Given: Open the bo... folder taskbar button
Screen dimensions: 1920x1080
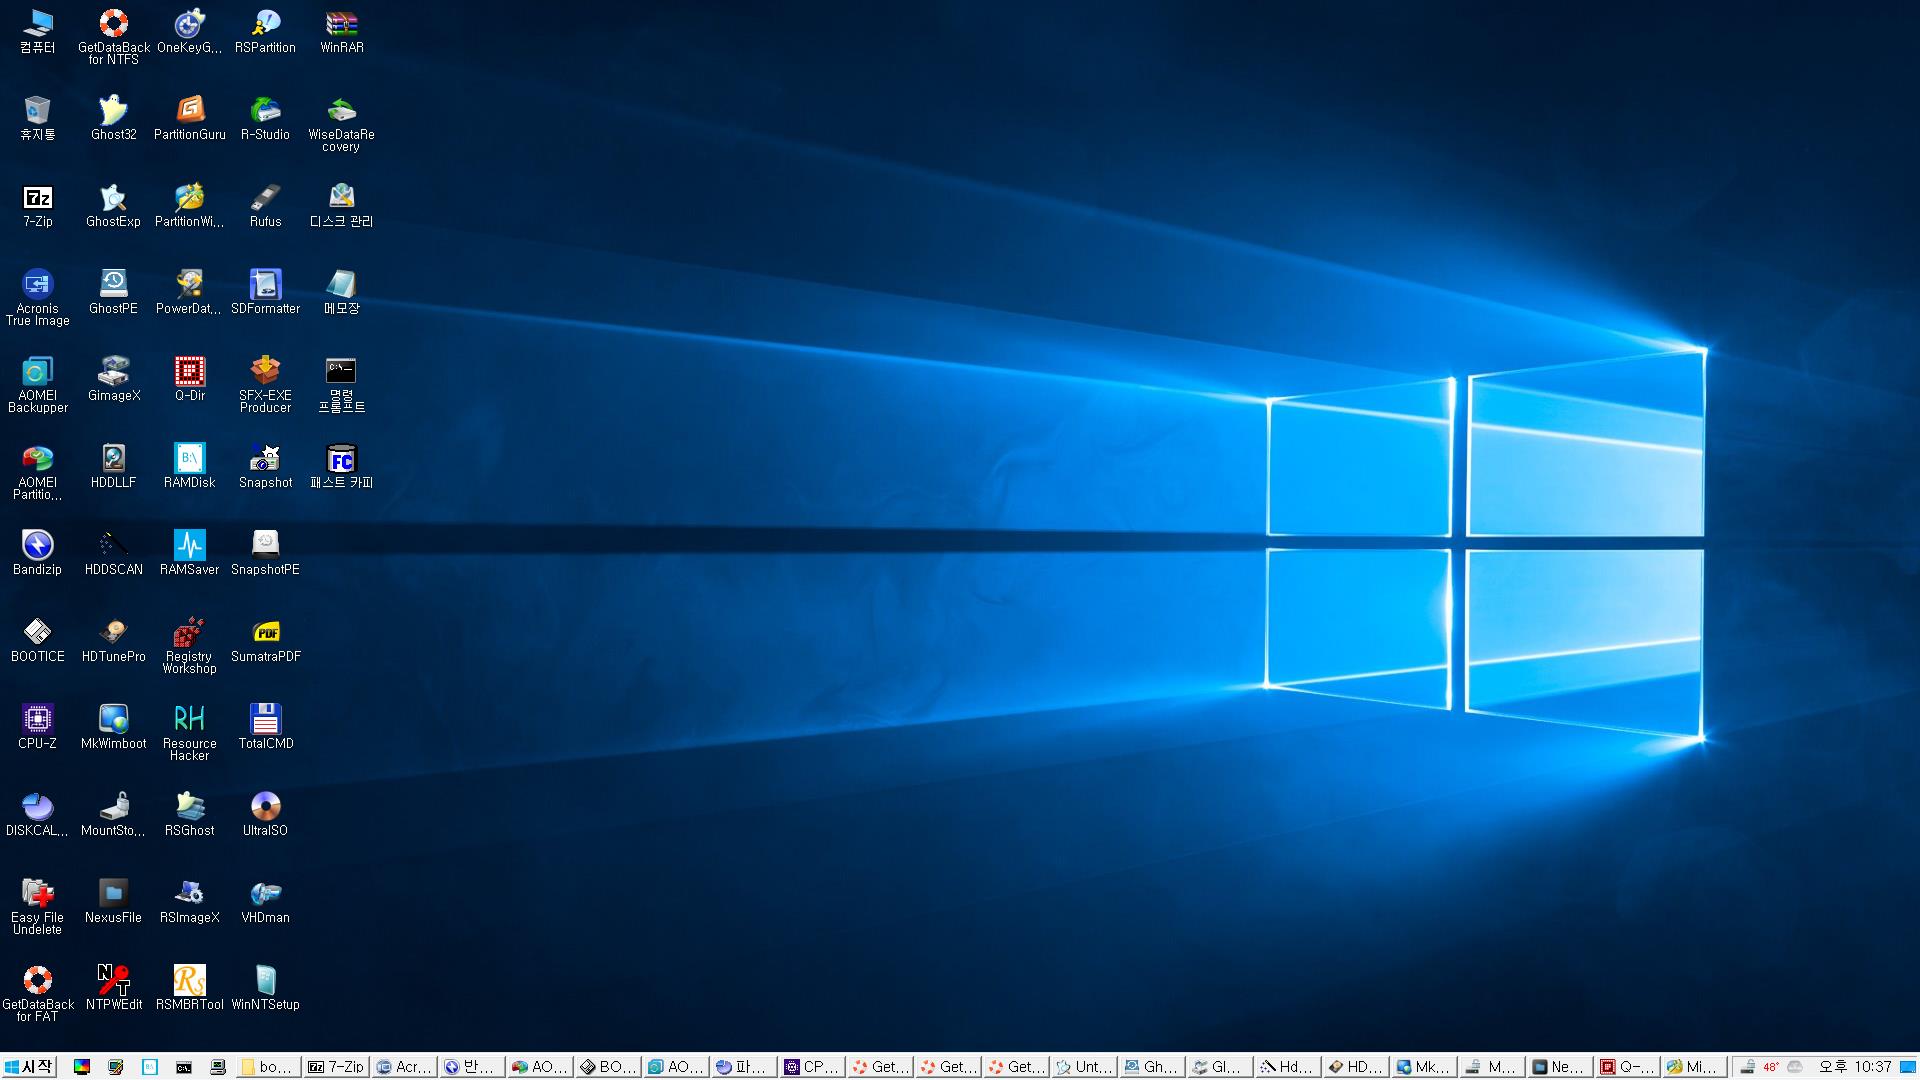Looking at the screenshot, I should [268, 1067].
